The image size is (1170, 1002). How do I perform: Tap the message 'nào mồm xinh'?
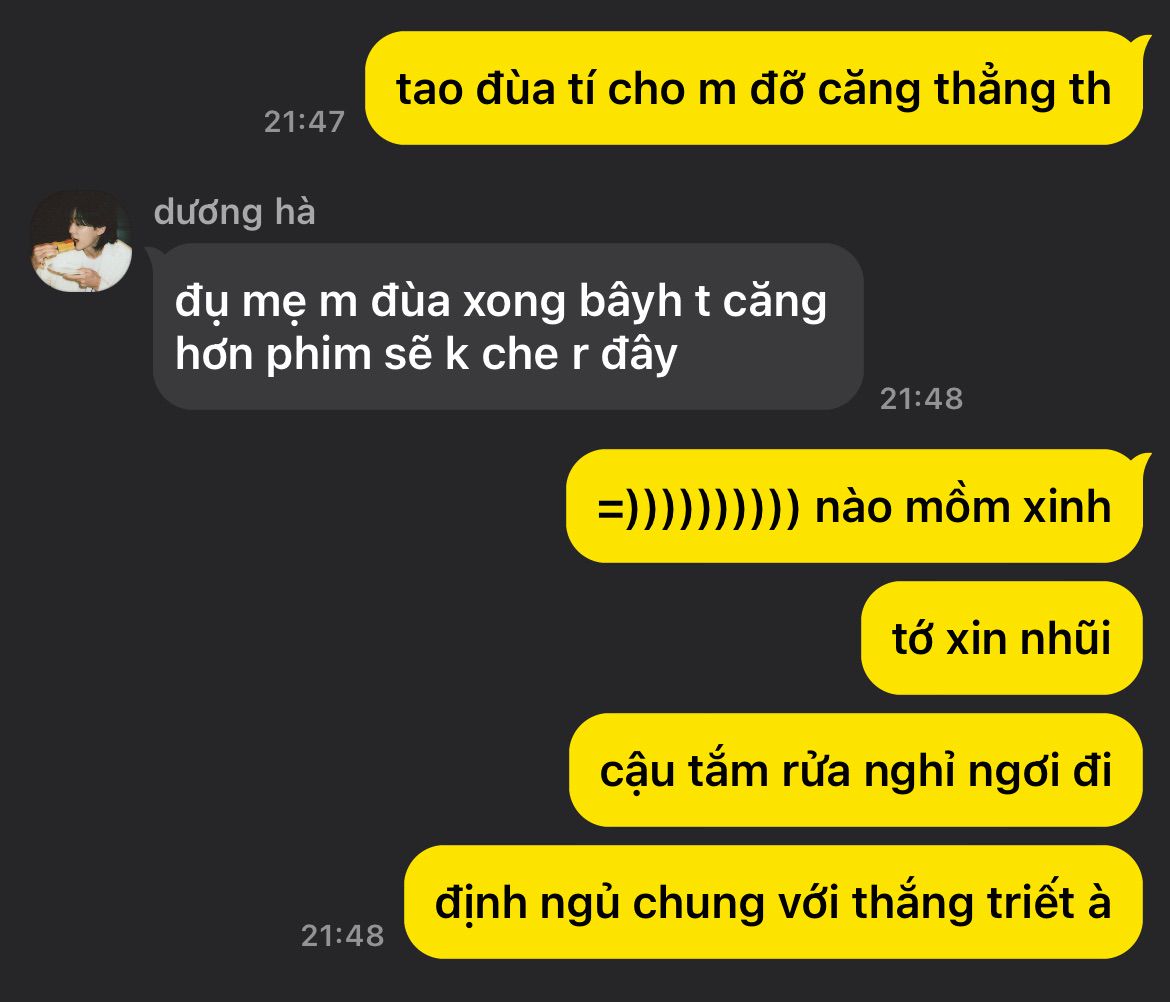(x=854, y=506)
